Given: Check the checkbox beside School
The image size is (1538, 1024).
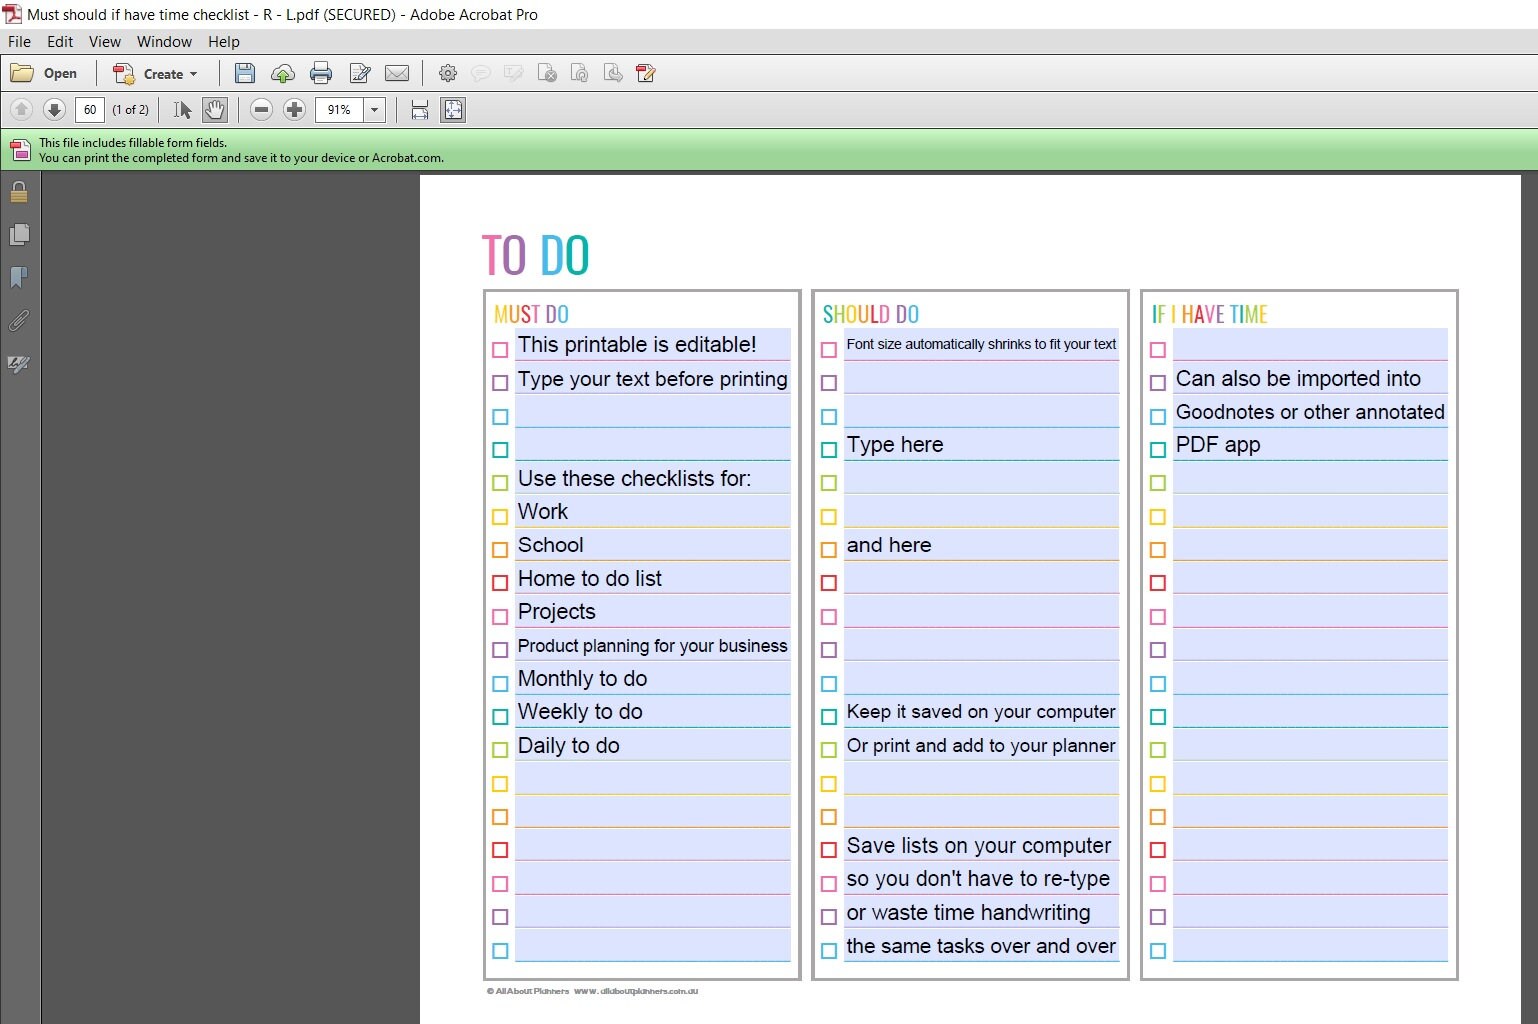Looking at the screenshot, I should (500, 549).
